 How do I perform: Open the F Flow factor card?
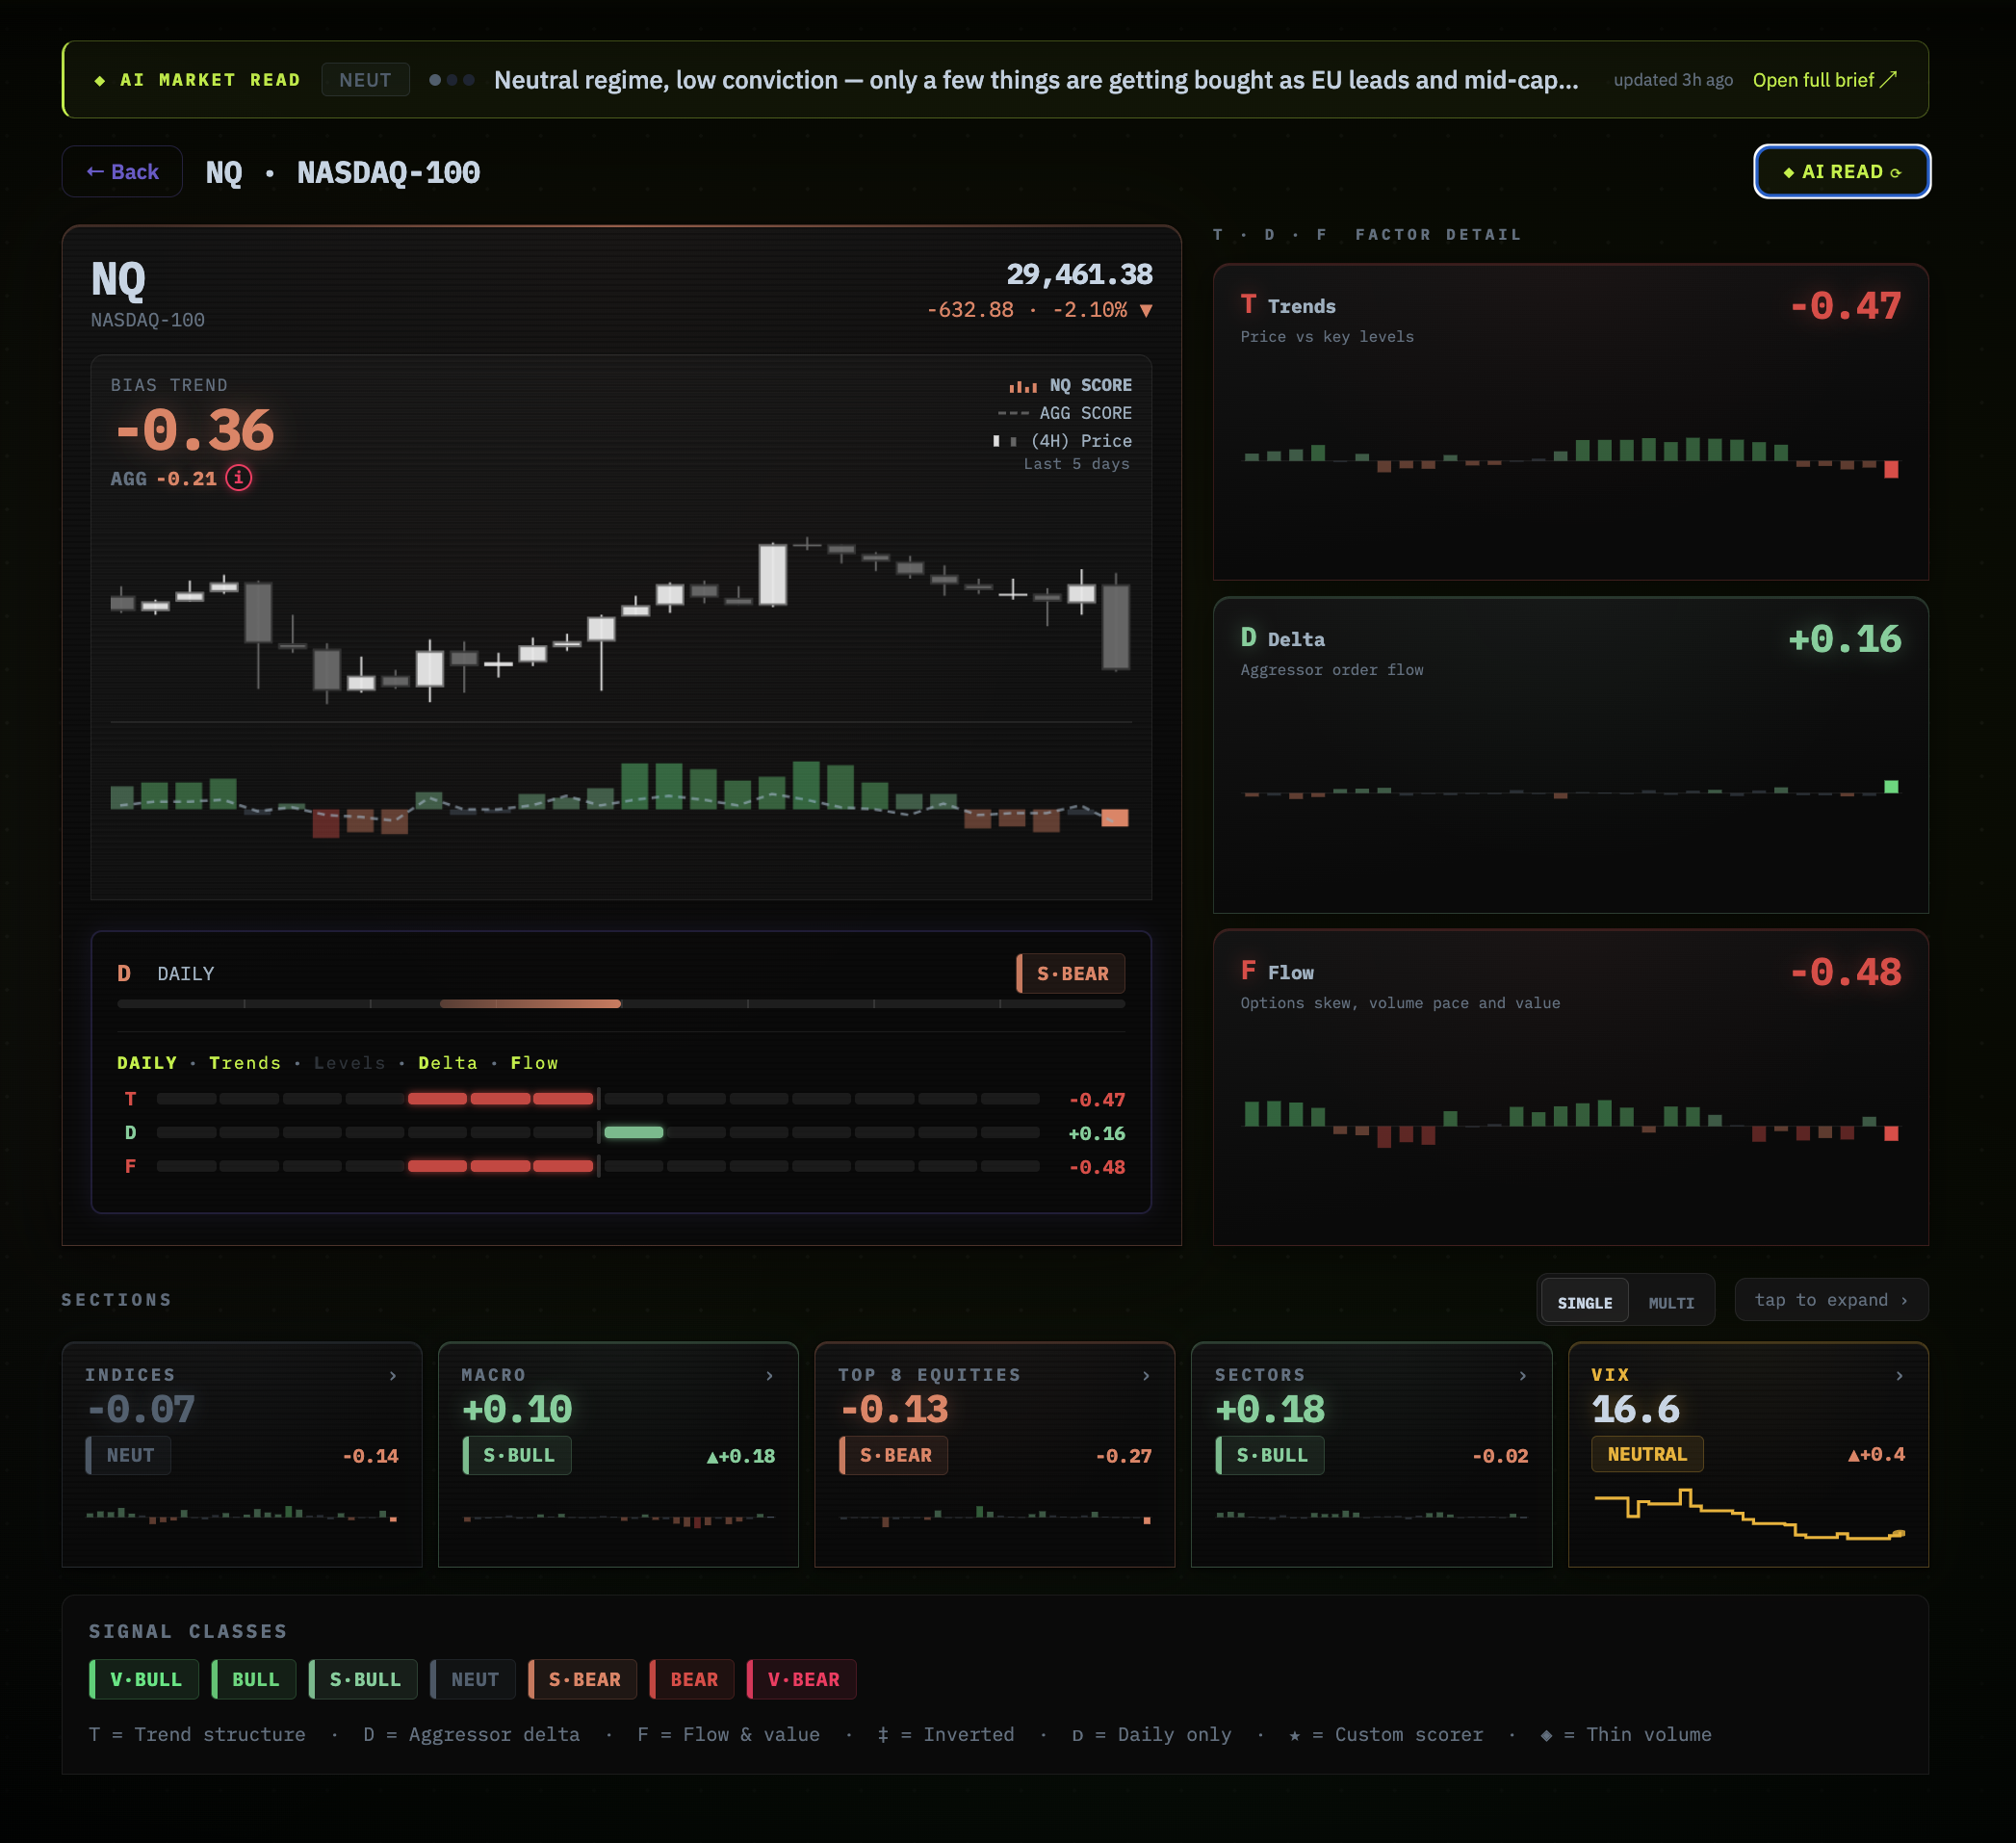(x=1570, y=1087)
